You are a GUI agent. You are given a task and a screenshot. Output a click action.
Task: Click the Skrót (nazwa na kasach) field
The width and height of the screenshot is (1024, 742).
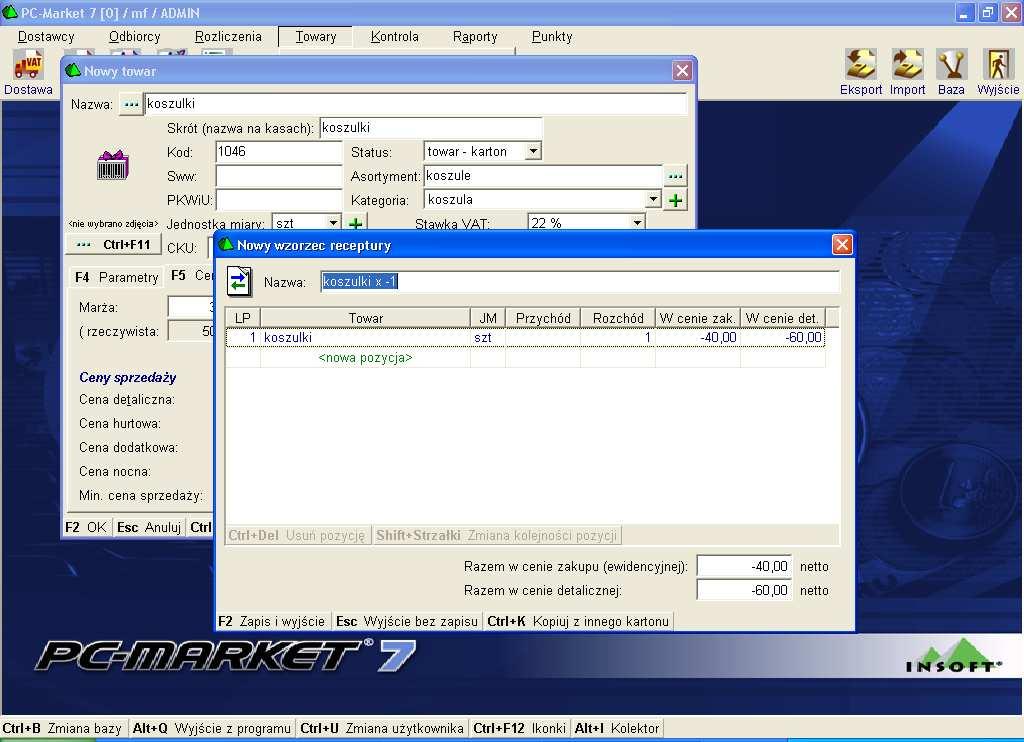(431, 128)
